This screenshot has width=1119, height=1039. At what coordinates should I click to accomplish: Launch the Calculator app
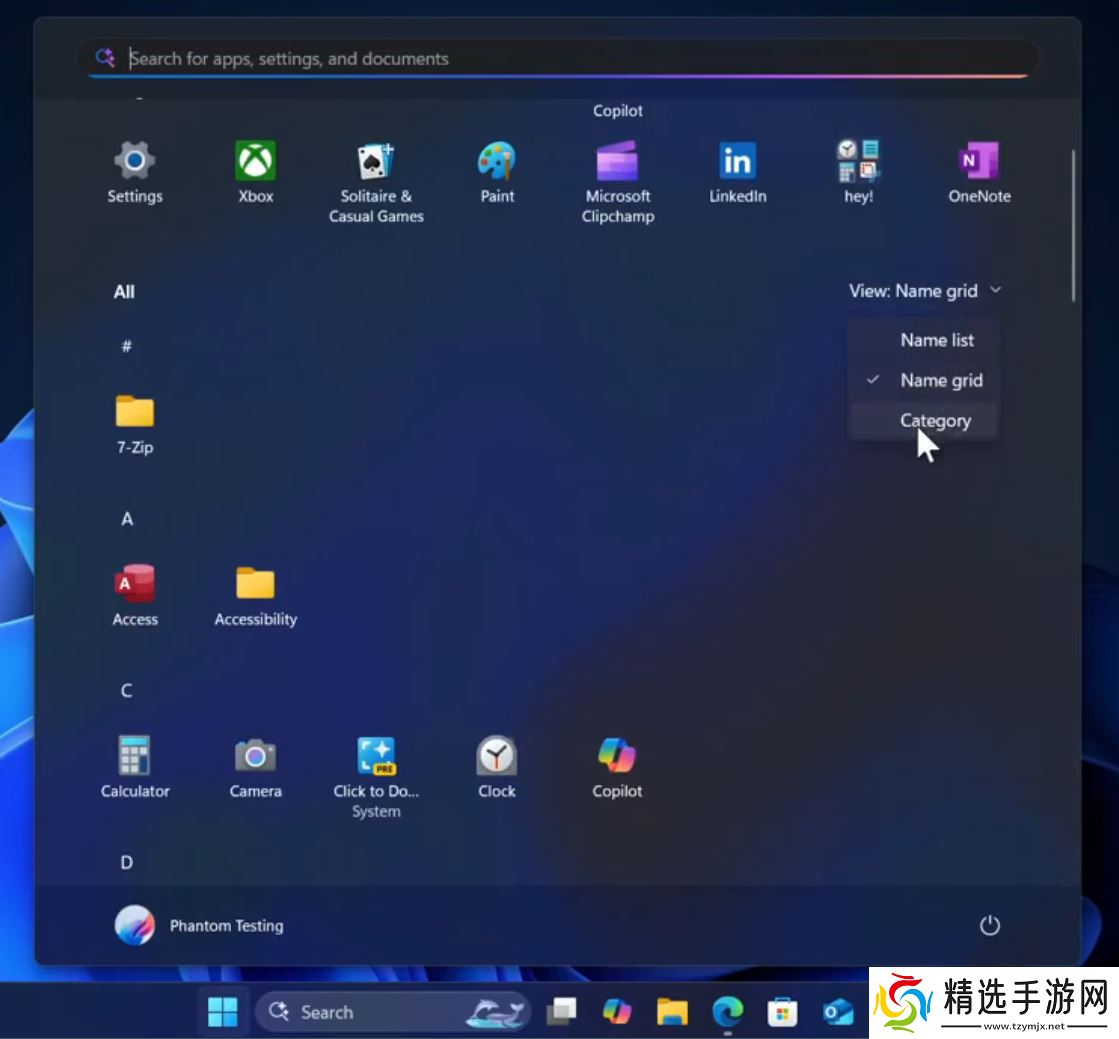135,766
